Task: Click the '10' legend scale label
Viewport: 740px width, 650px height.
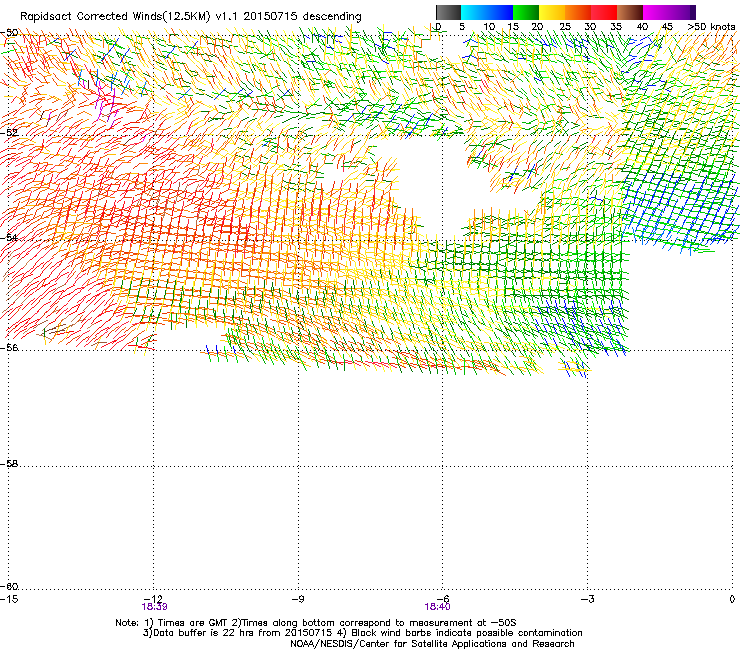Action: pyautogui.click(x=489, y=27)
